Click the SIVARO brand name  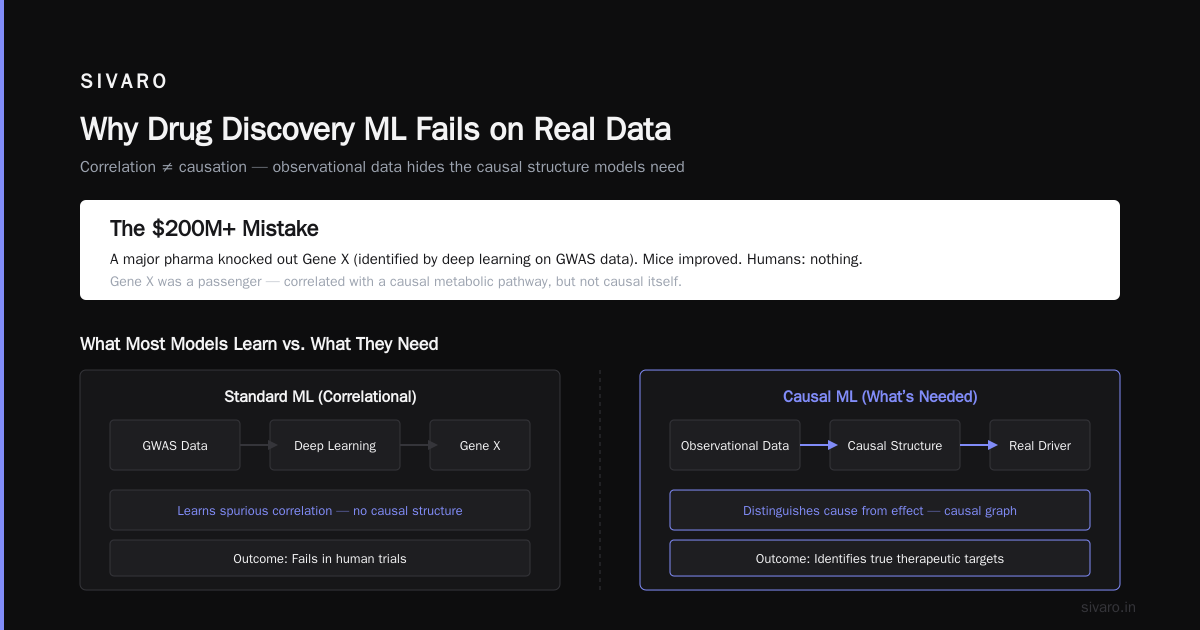tap(124, 82)
